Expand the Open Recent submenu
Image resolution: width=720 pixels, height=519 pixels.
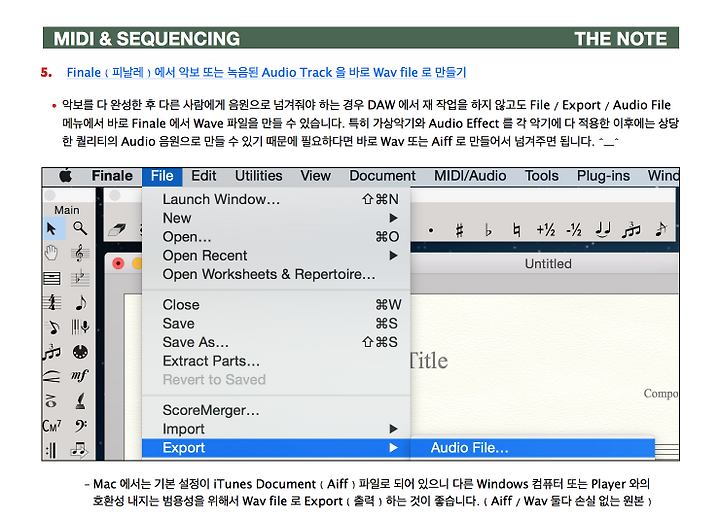(276, 255)
